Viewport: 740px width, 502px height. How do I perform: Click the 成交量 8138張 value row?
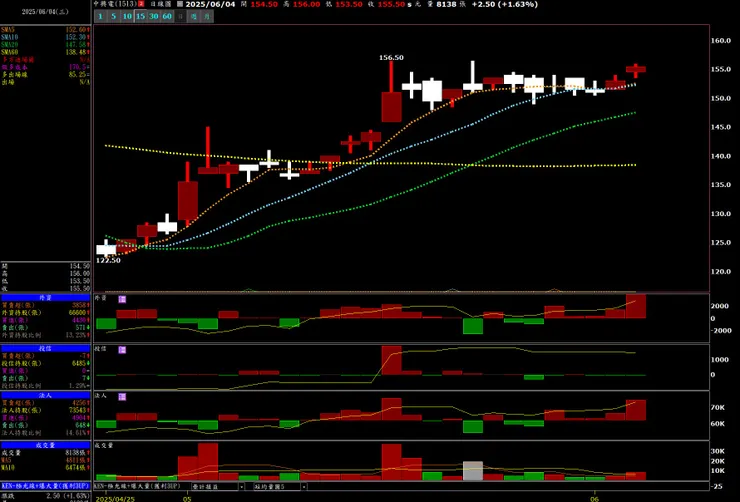[x=45, y=453]
